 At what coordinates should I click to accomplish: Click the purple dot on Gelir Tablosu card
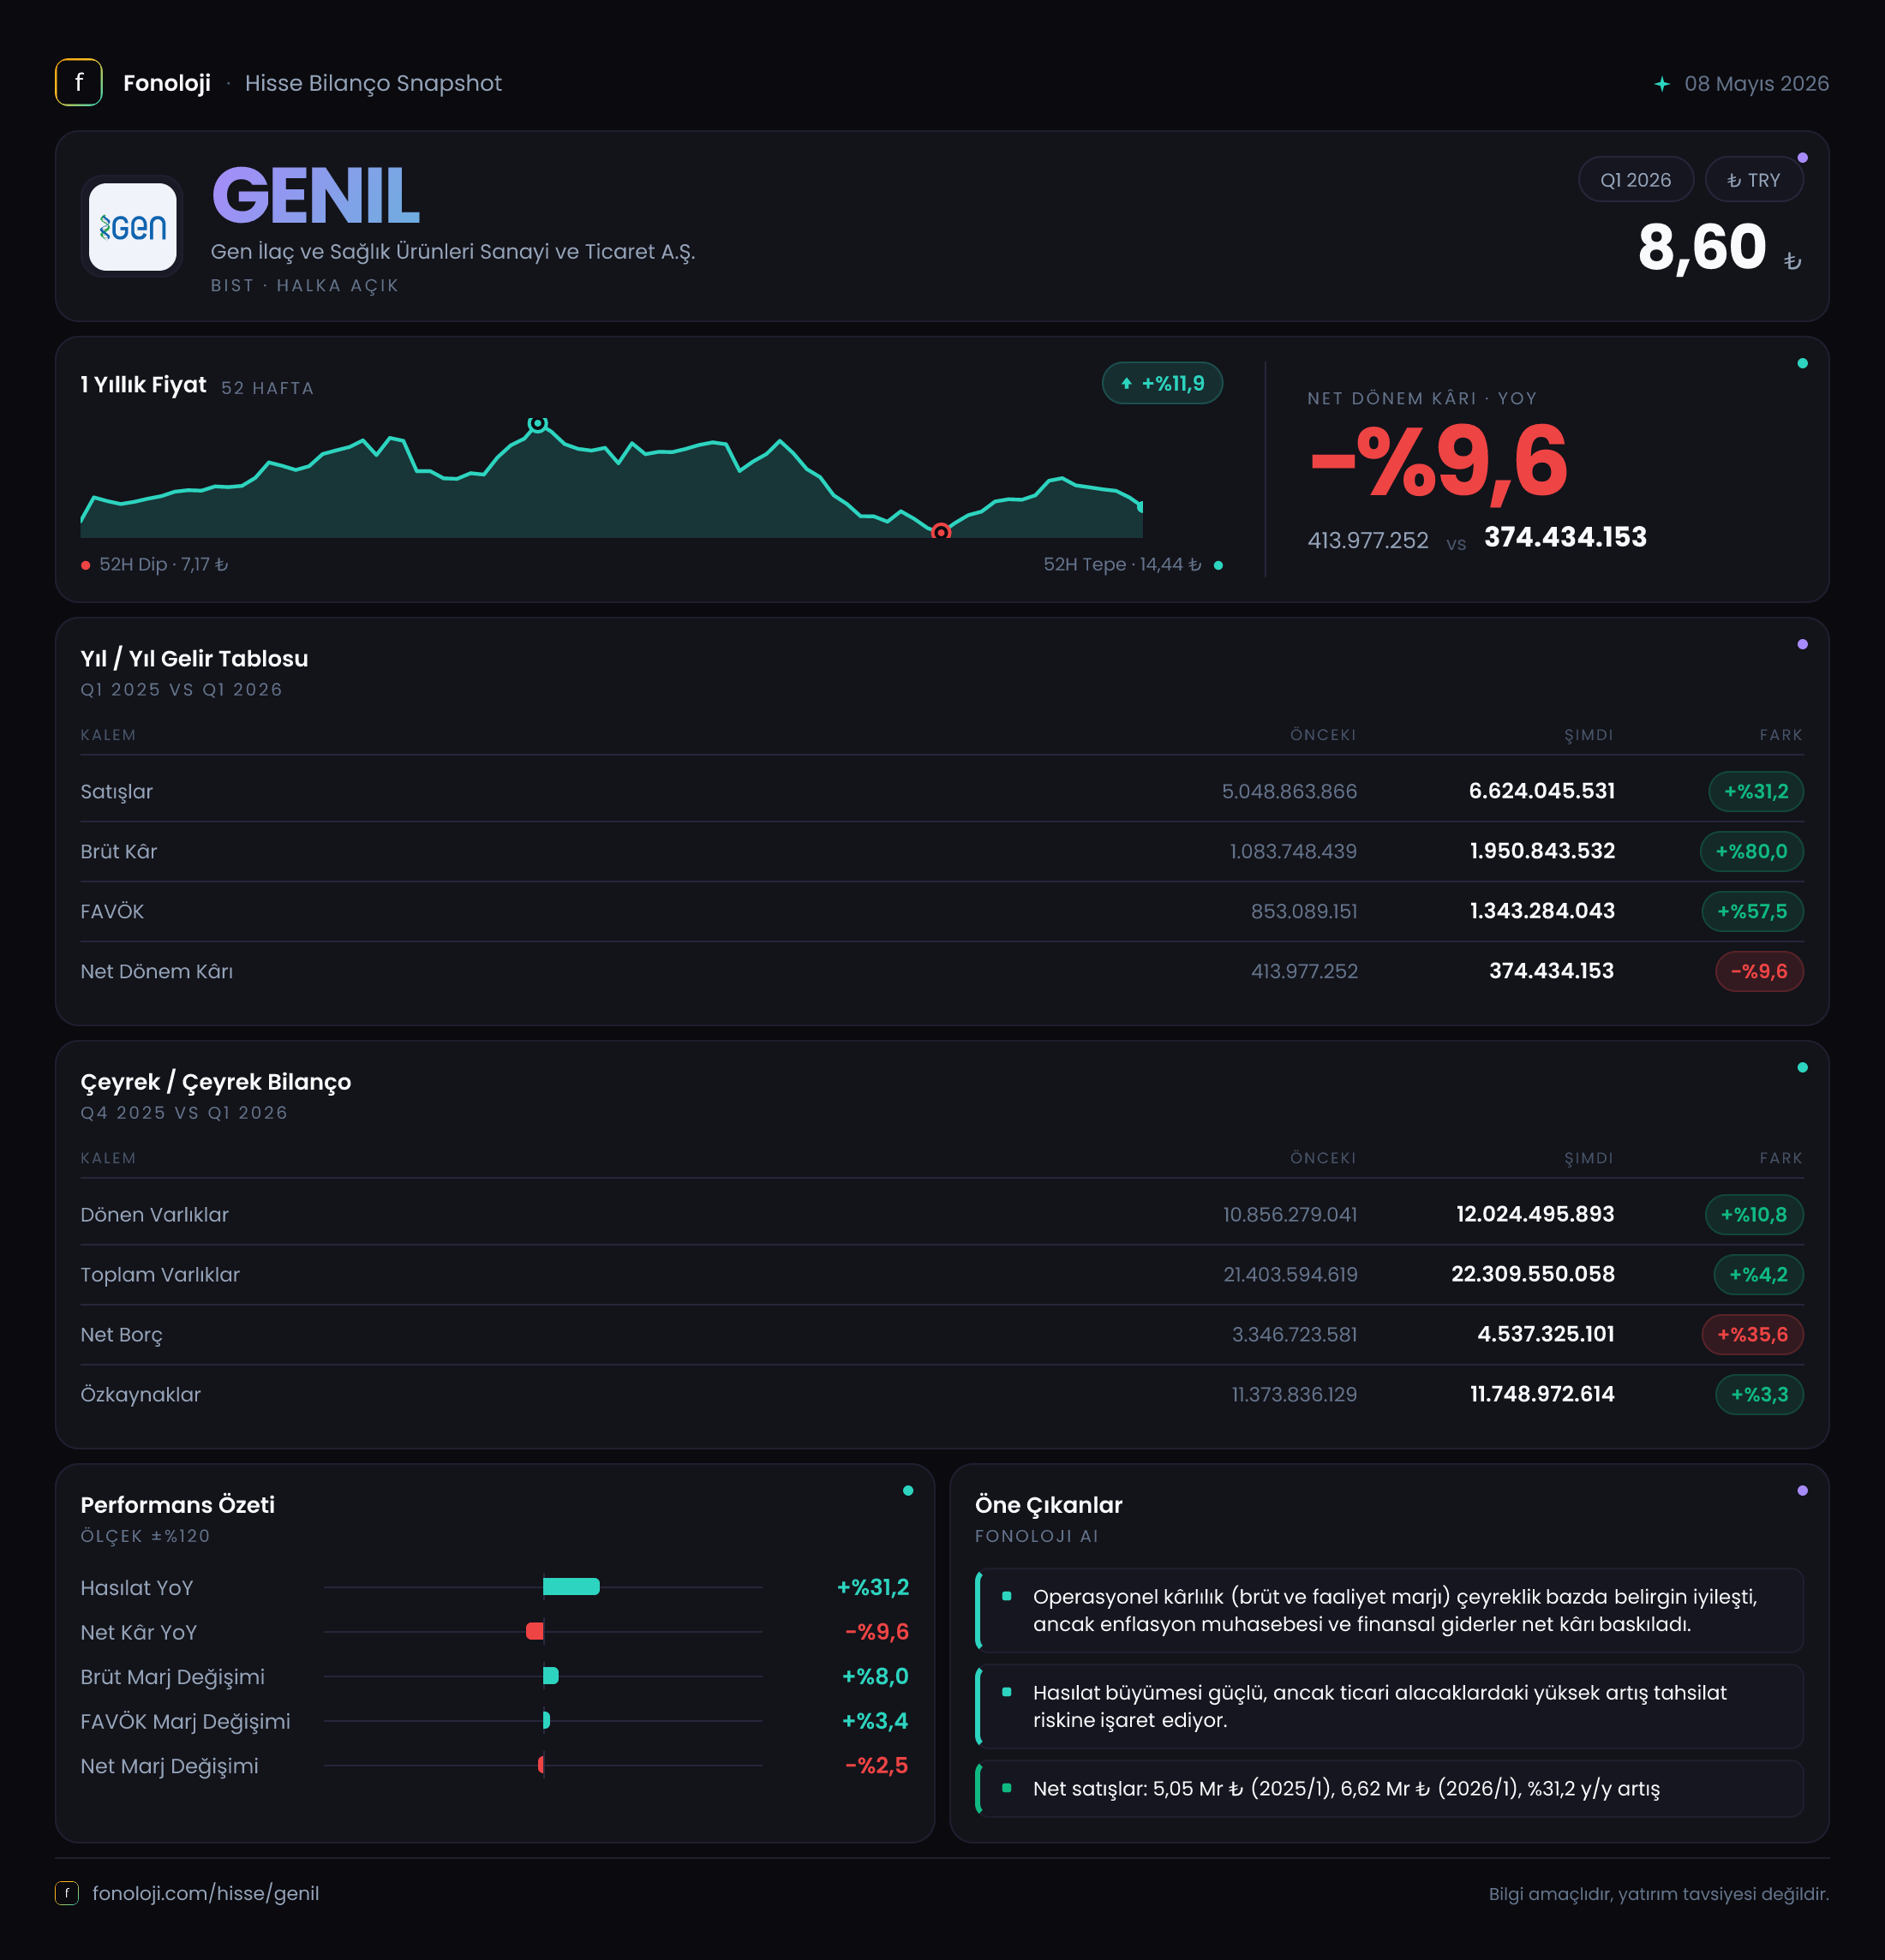pyautogui.click(x=1802, y=645)
